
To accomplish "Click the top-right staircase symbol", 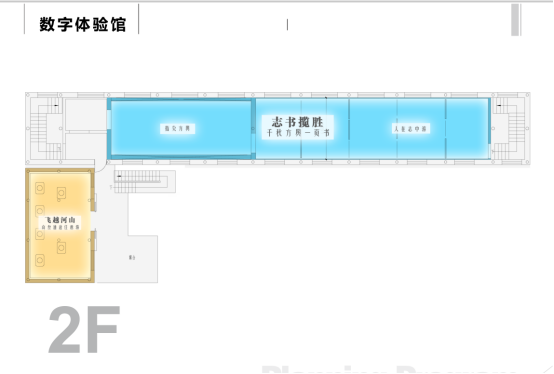I will pos(508,129).
